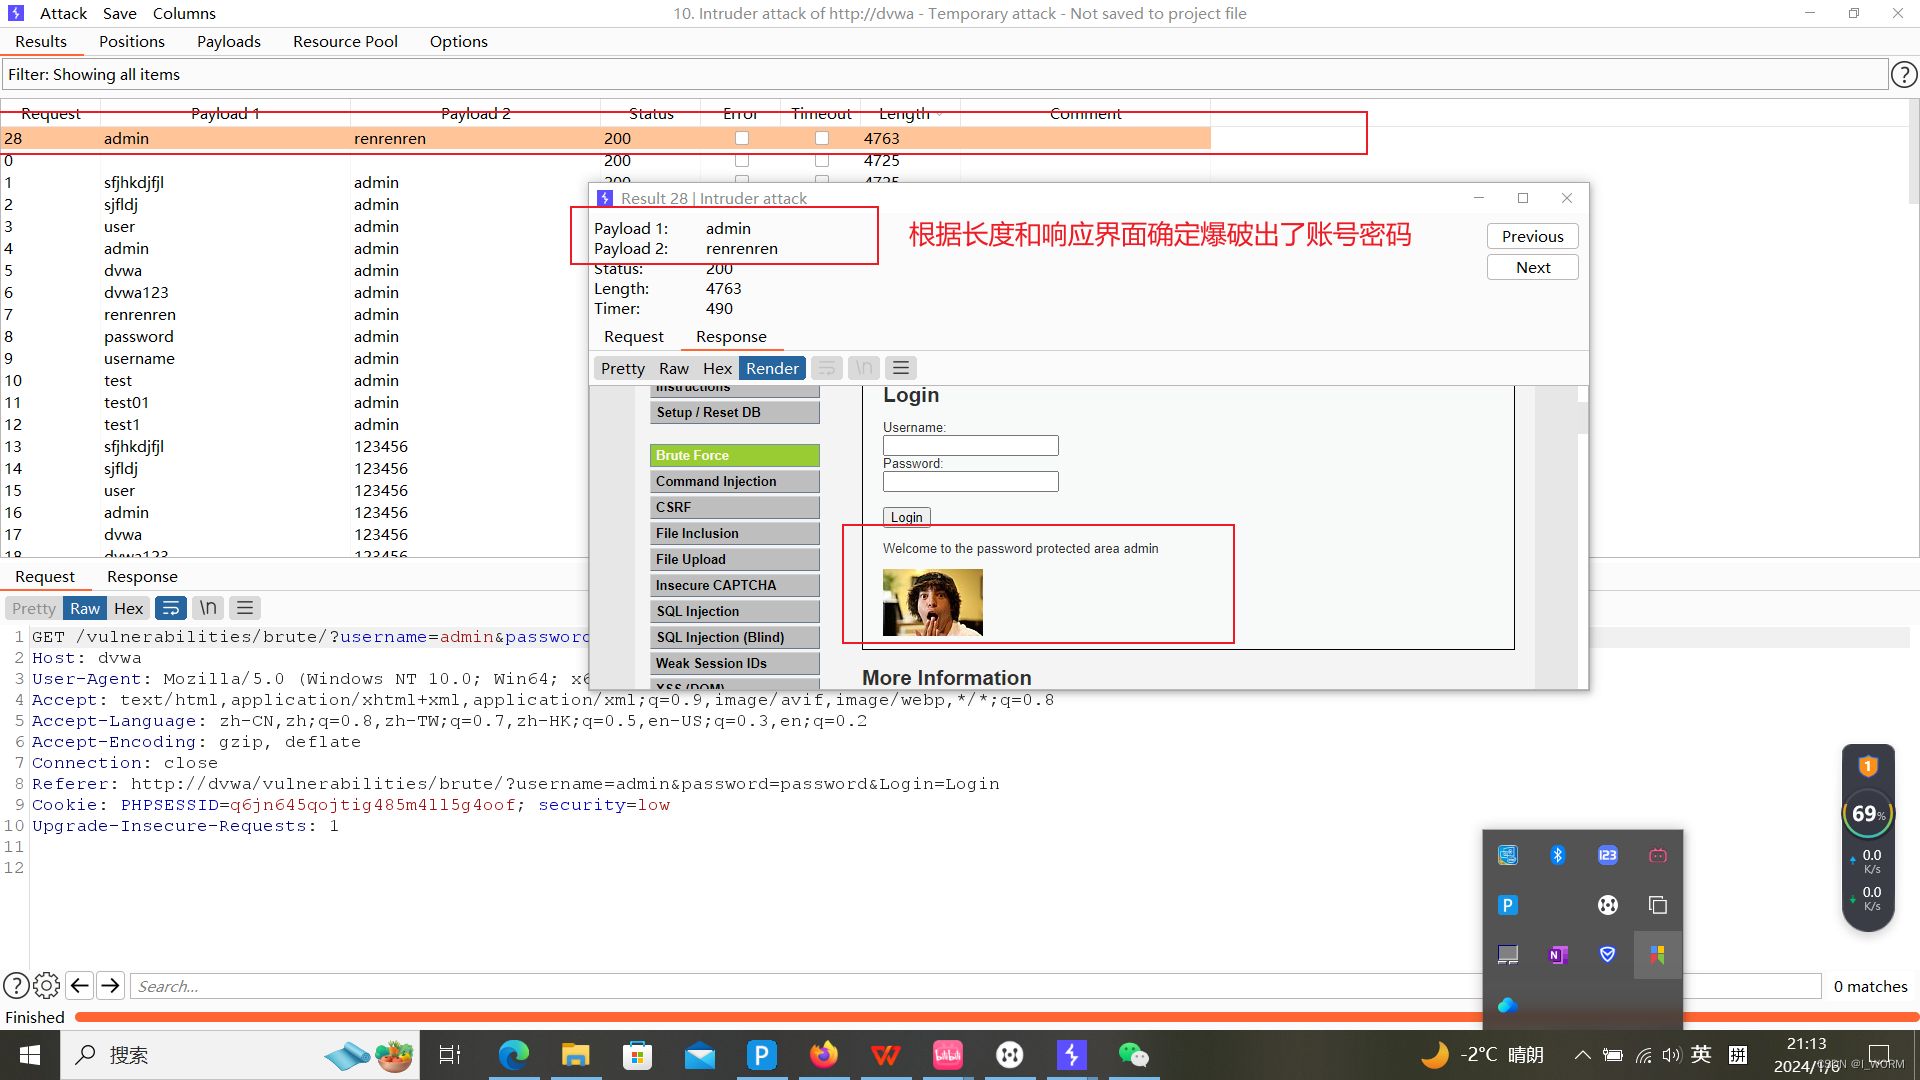Focus the bottom Search field
1920x1080 pixels.
coord(975,986)
